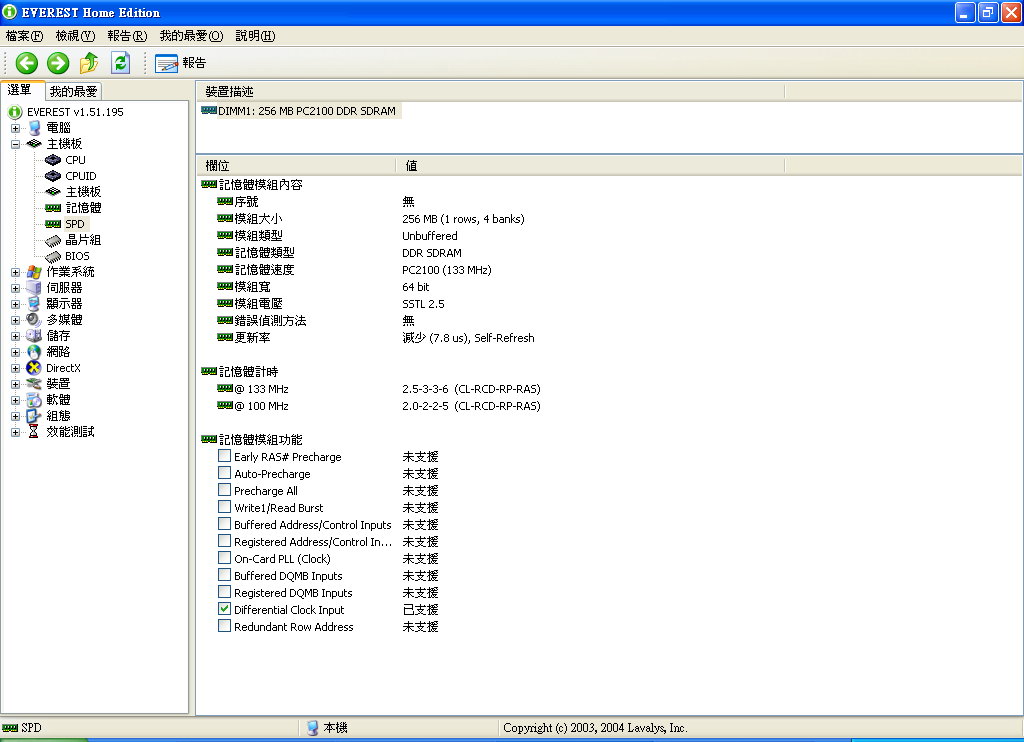Click the 裝置描述 column header
The image size is (1024, 742).
(490, 91)
